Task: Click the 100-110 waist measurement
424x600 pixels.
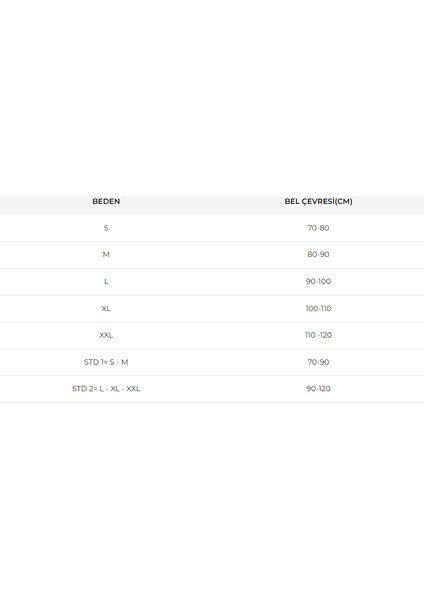Action: [x=318, y=308]
